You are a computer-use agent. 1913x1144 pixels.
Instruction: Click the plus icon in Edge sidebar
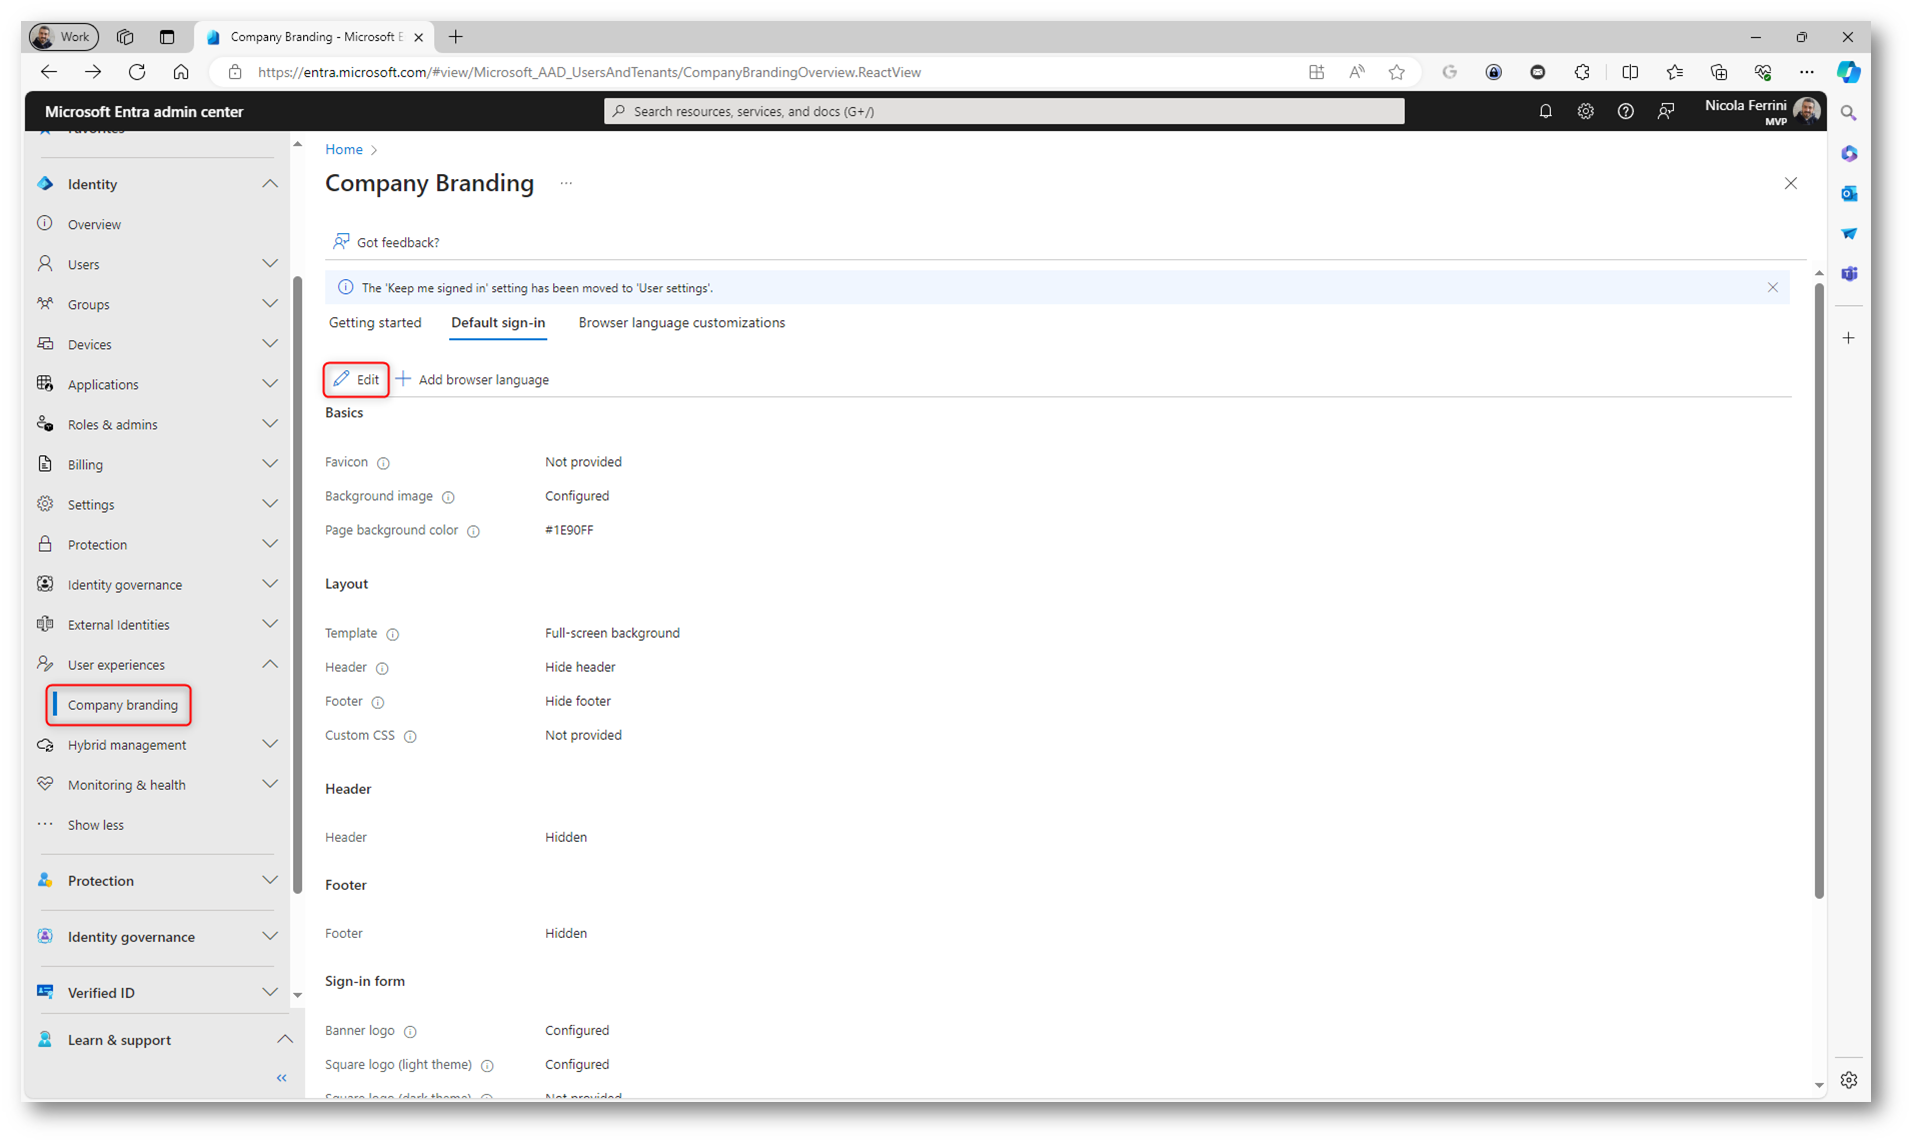tap(1849, 338)
